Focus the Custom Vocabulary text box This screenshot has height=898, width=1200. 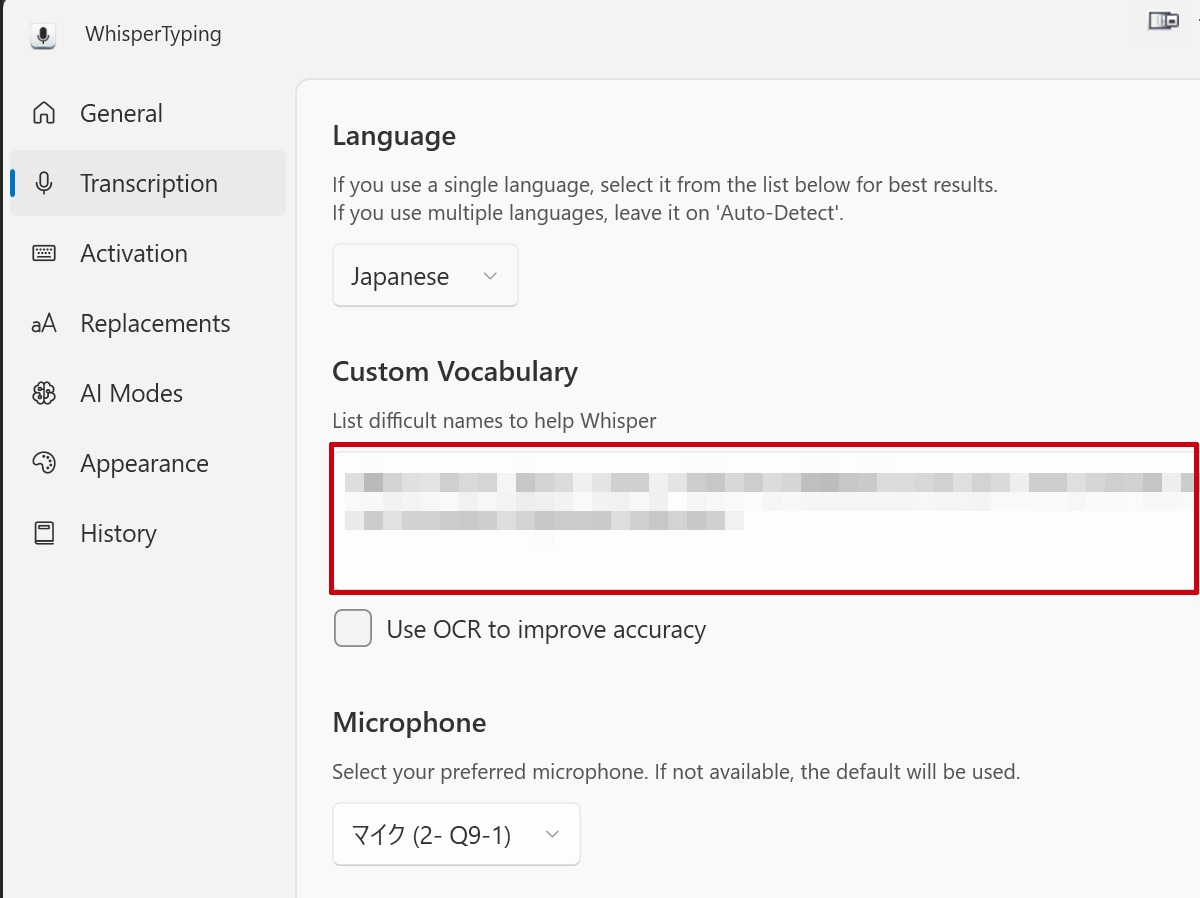764,518
